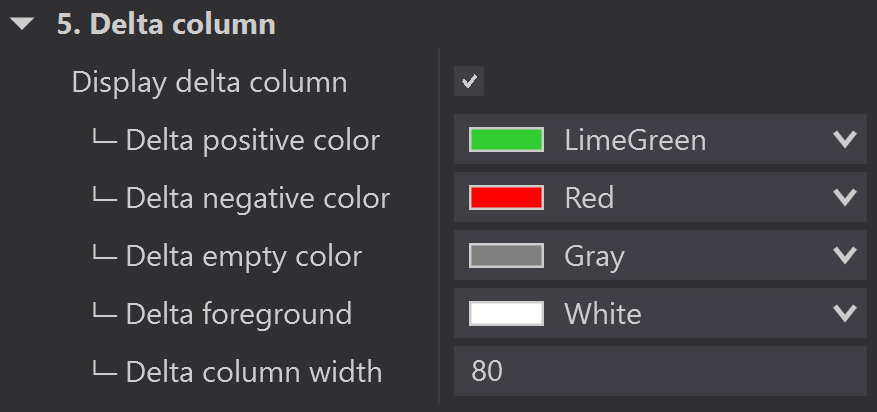This screenshot has width=877, height=412.
Task: Select the Delta positive color label
Action: (x=252, y=140)
